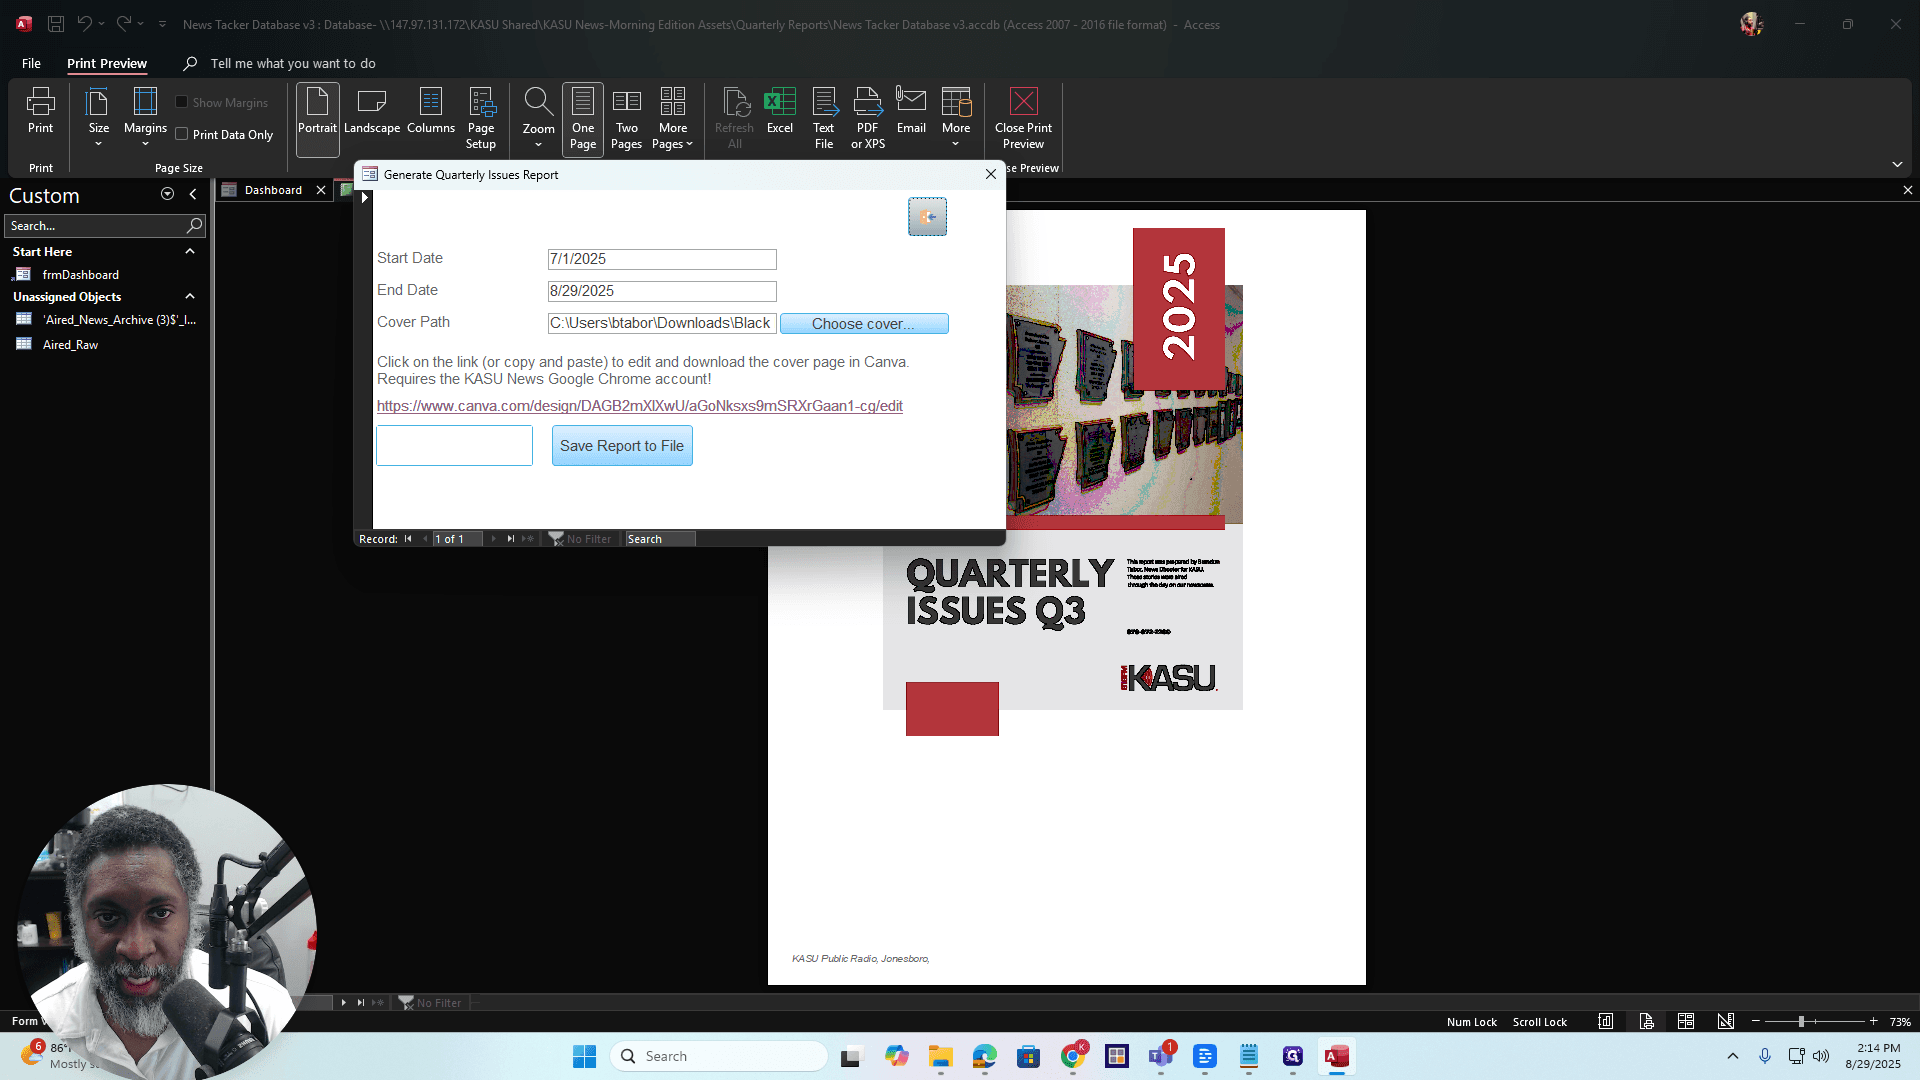The image size is (1920, 1080).
Task: Open the Margins dropdown
Action: (145, 118)
